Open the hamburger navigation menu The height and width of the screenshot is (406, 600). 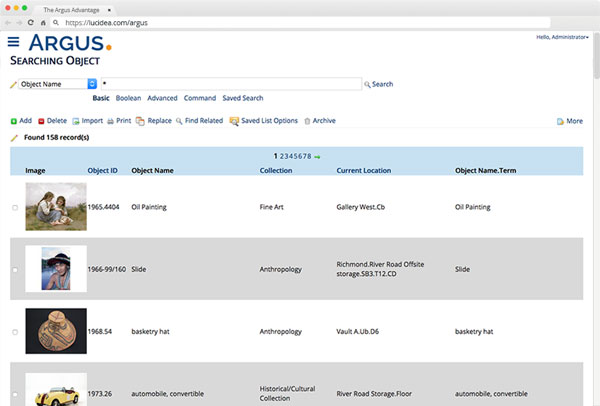tap(14, 42)
